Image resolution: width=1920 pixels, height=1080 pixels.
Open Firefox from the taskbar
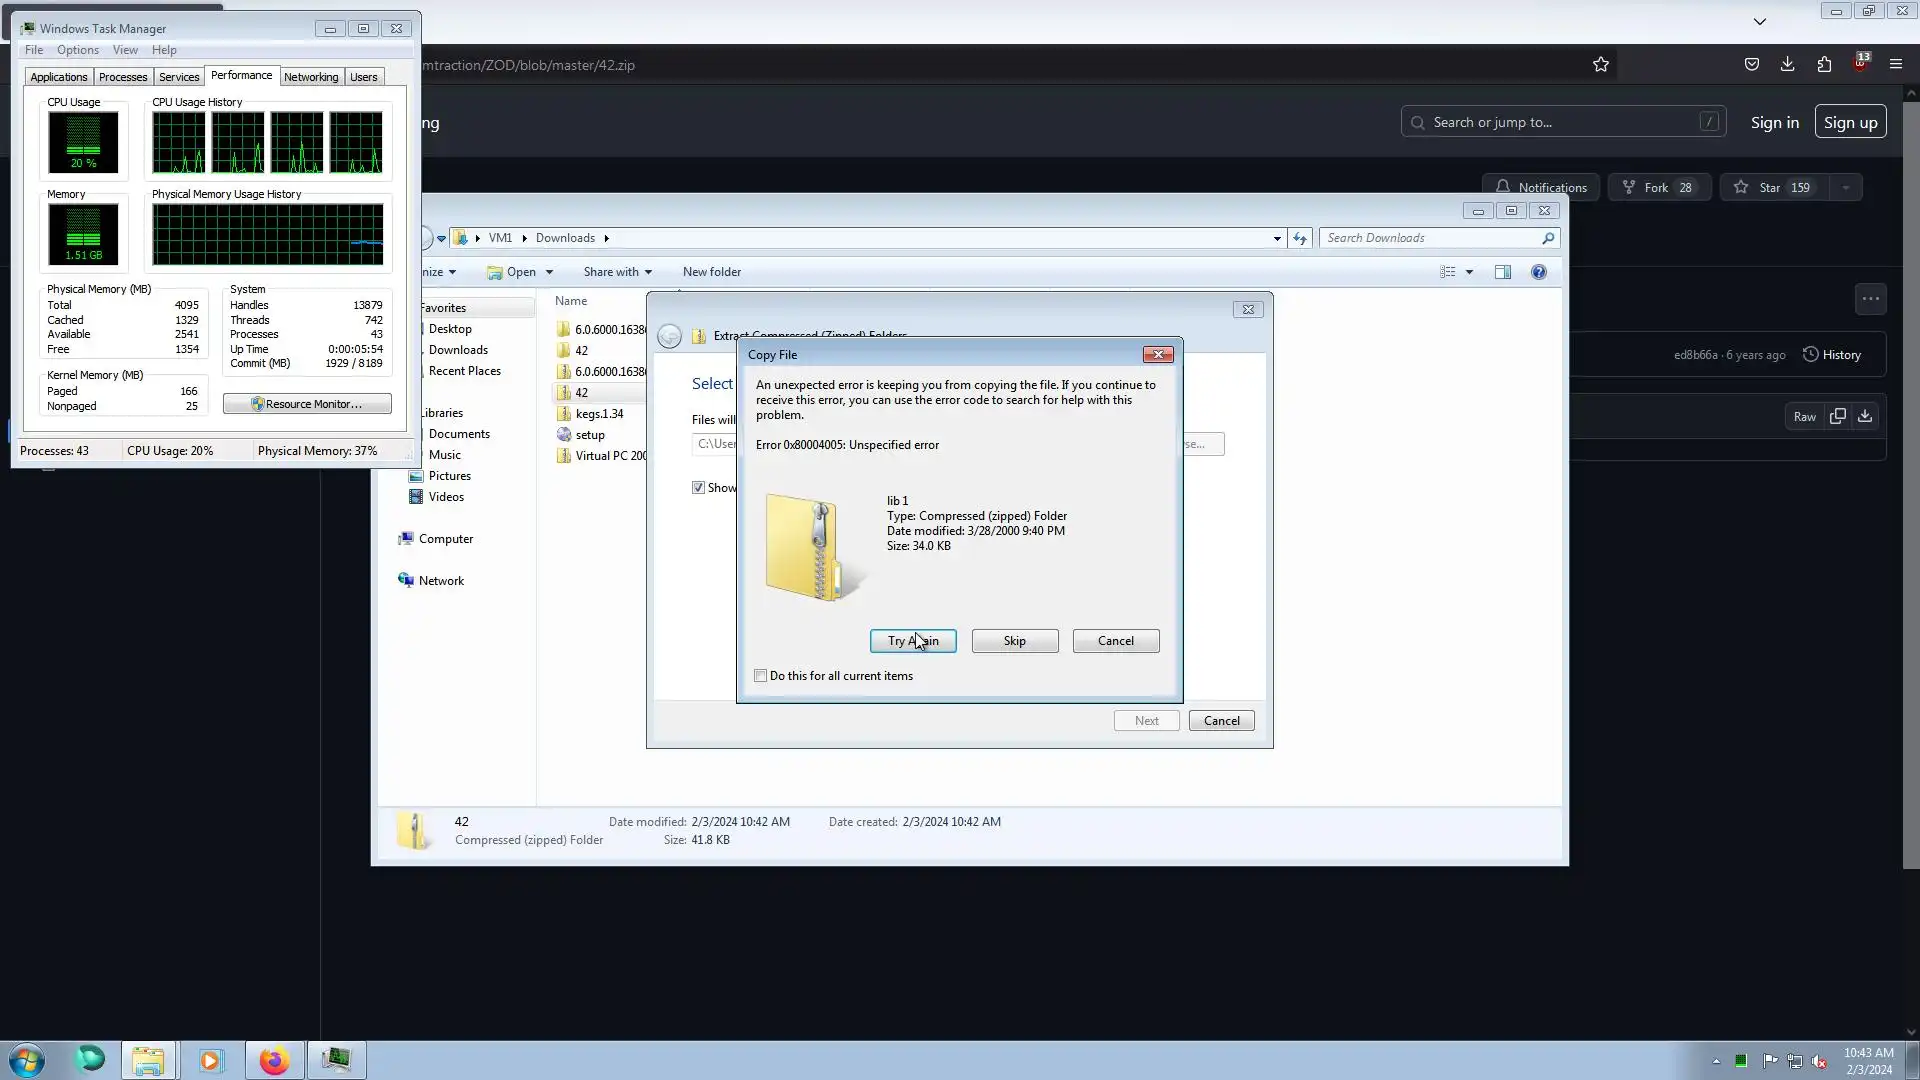coord(273,1060)
